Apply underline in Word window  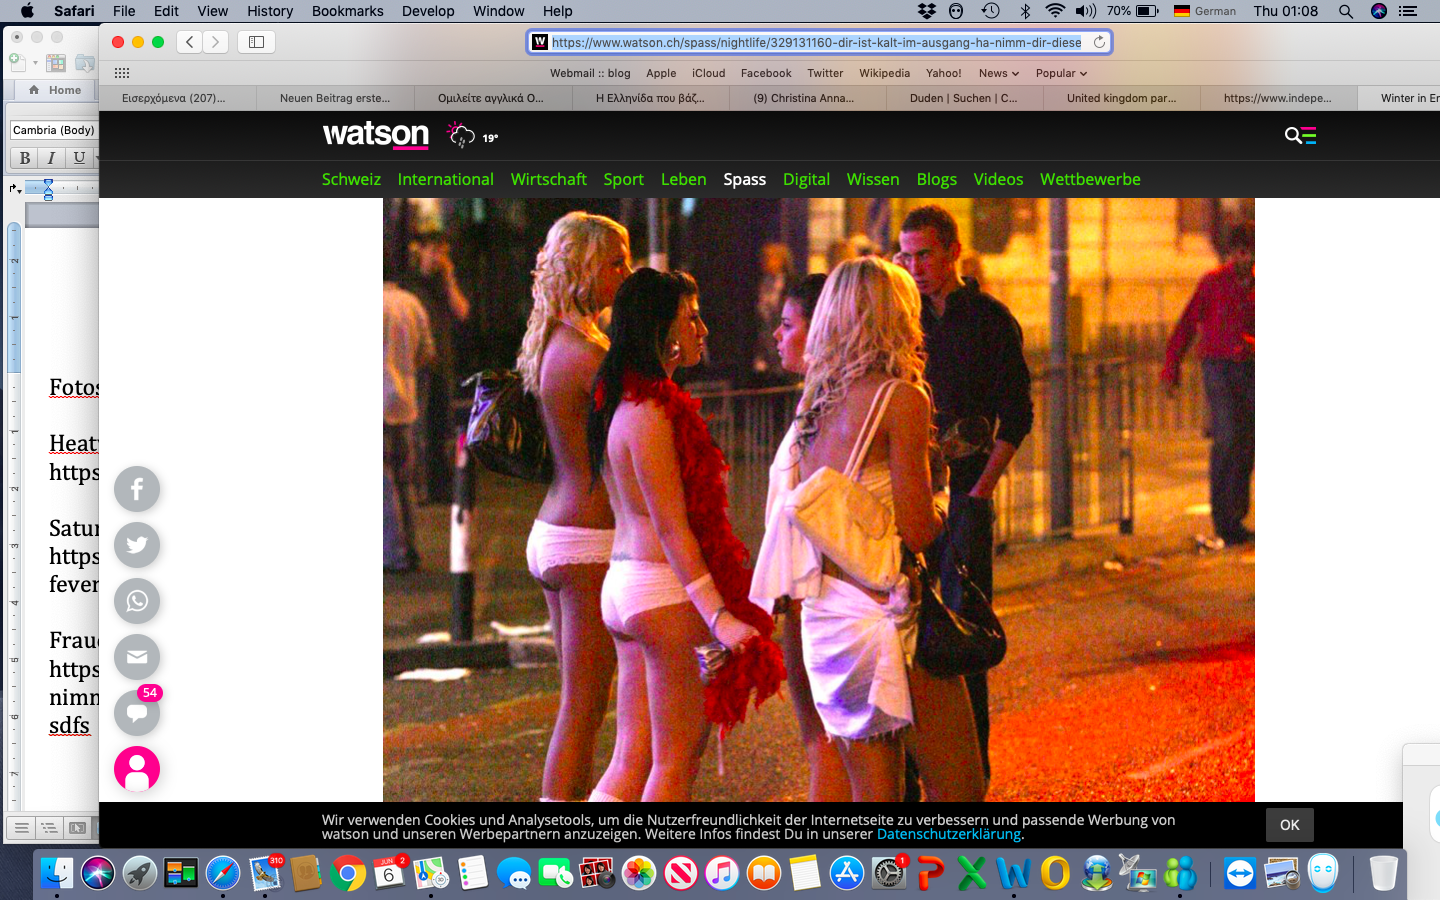click(x=79, y=158)
